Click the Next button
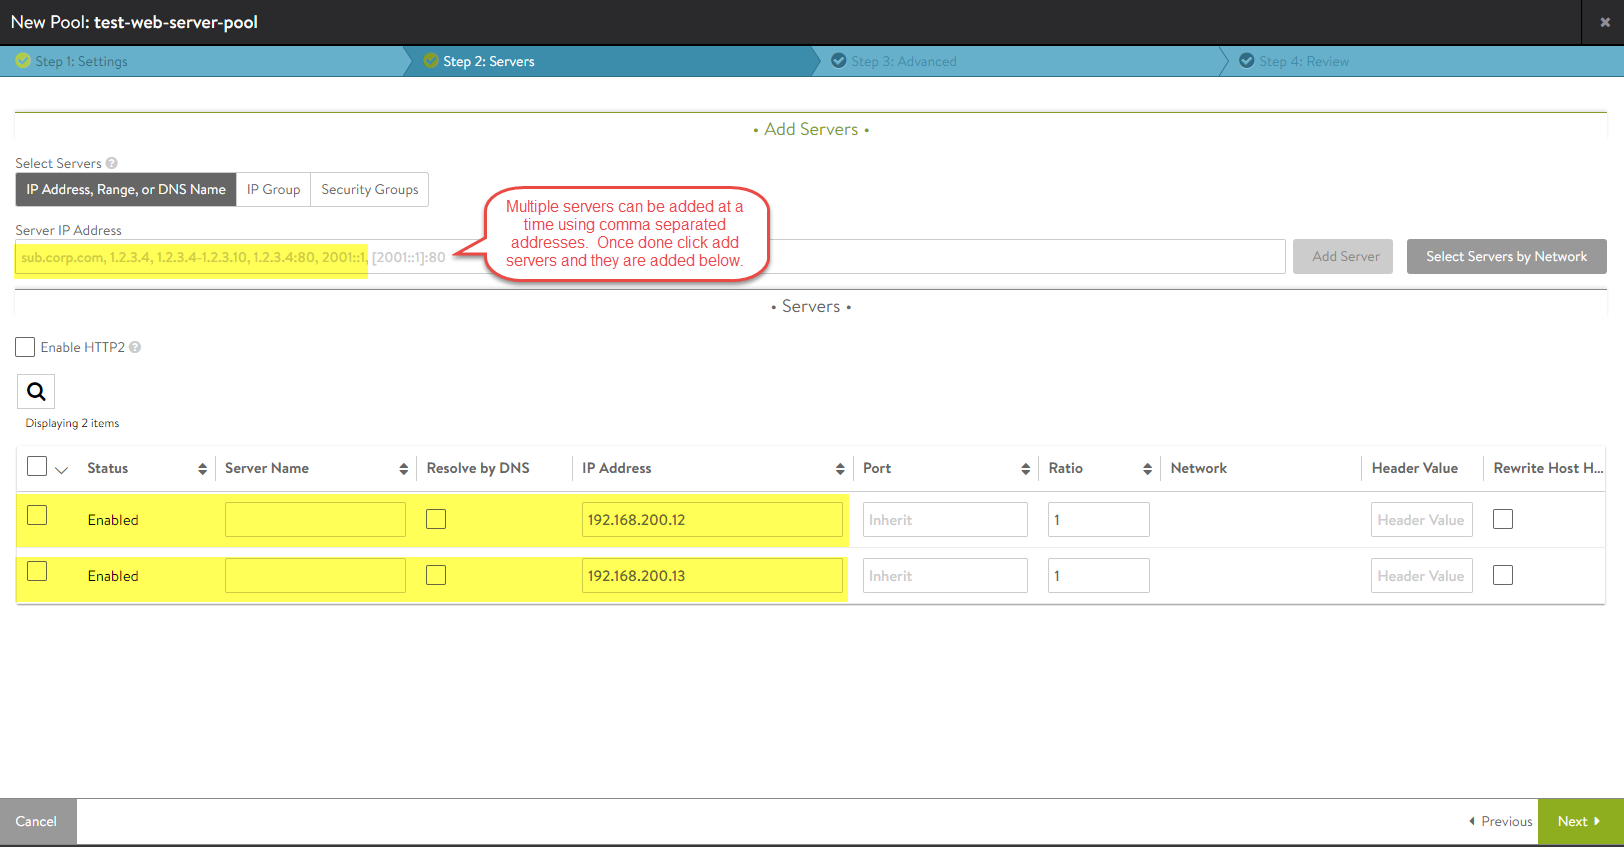Viewport: 1624px width, 847px height. (1580, 821)
